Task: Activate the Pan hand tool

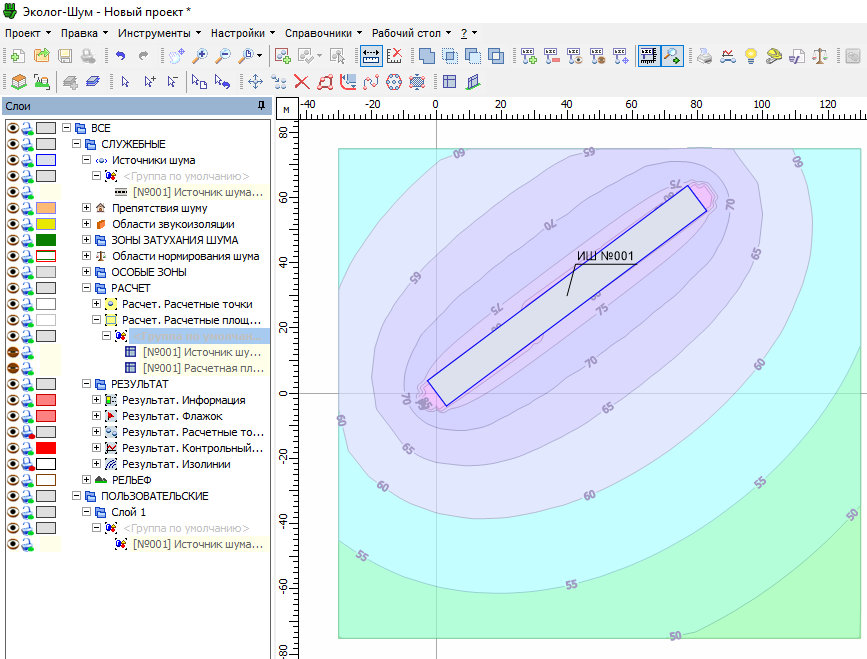Action: click(177, 56)
